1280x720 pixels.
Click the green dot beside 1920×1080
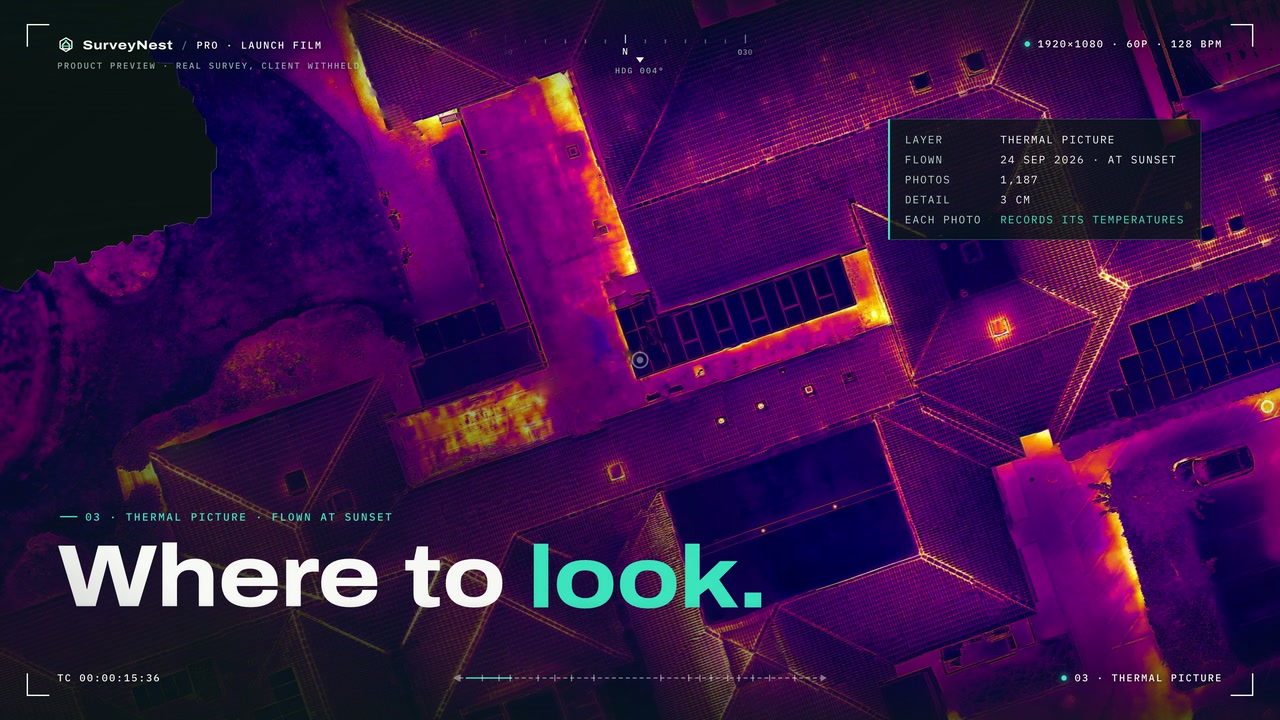(x=1027, y=45)
